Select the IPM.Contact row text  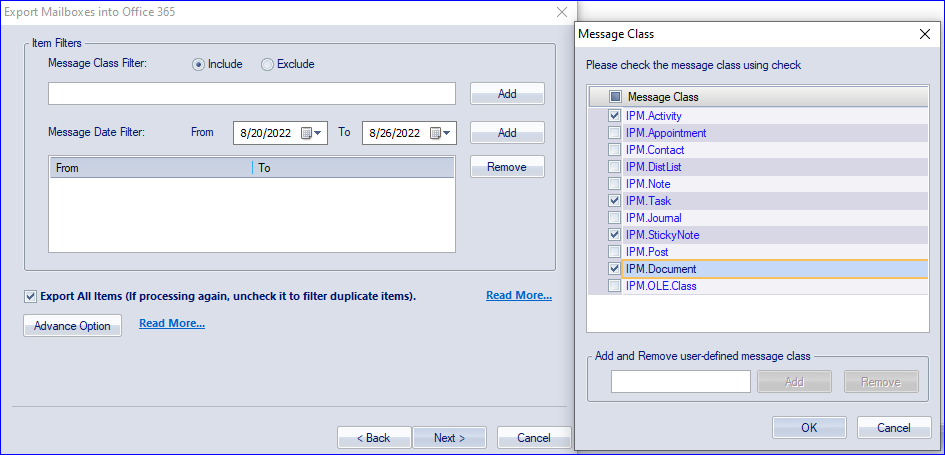pyautogui.click(x=655, y=150)
